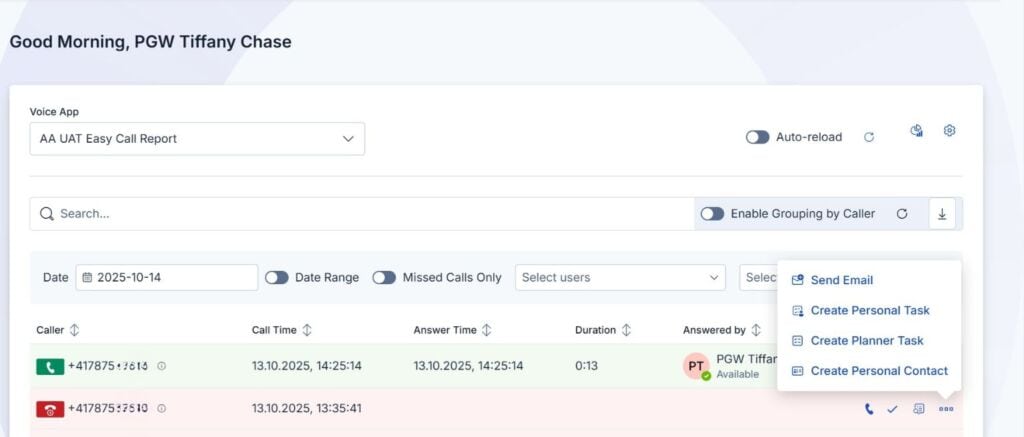This screenshot has height=437, width=1024.
Task: Click info icon beside 13:35:41 caller number
Action: [161, 409]
